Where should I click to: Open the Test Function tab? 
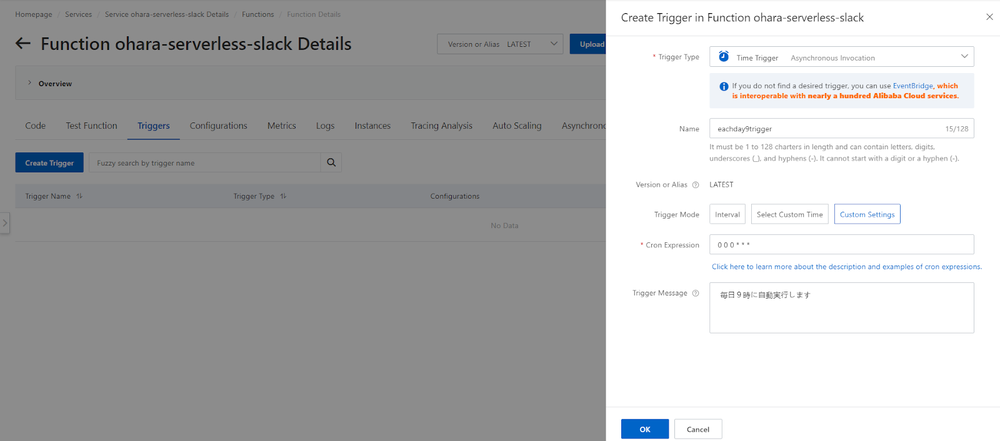pos(91,126)
